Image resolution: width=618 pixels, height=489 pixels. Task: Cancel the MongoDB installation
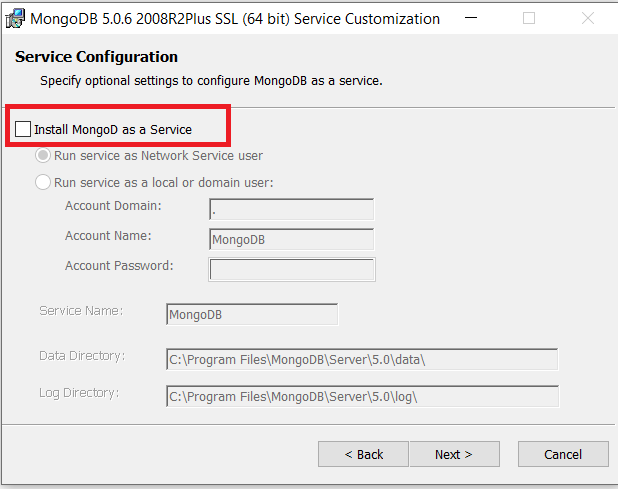(563, 454)
